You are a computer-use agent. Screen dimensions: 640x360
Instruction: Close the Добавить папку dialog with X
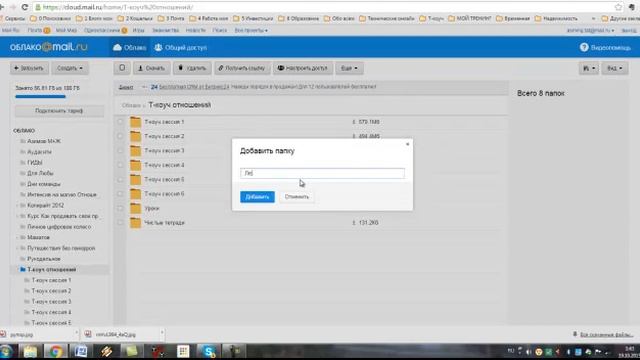coord(407,144)
